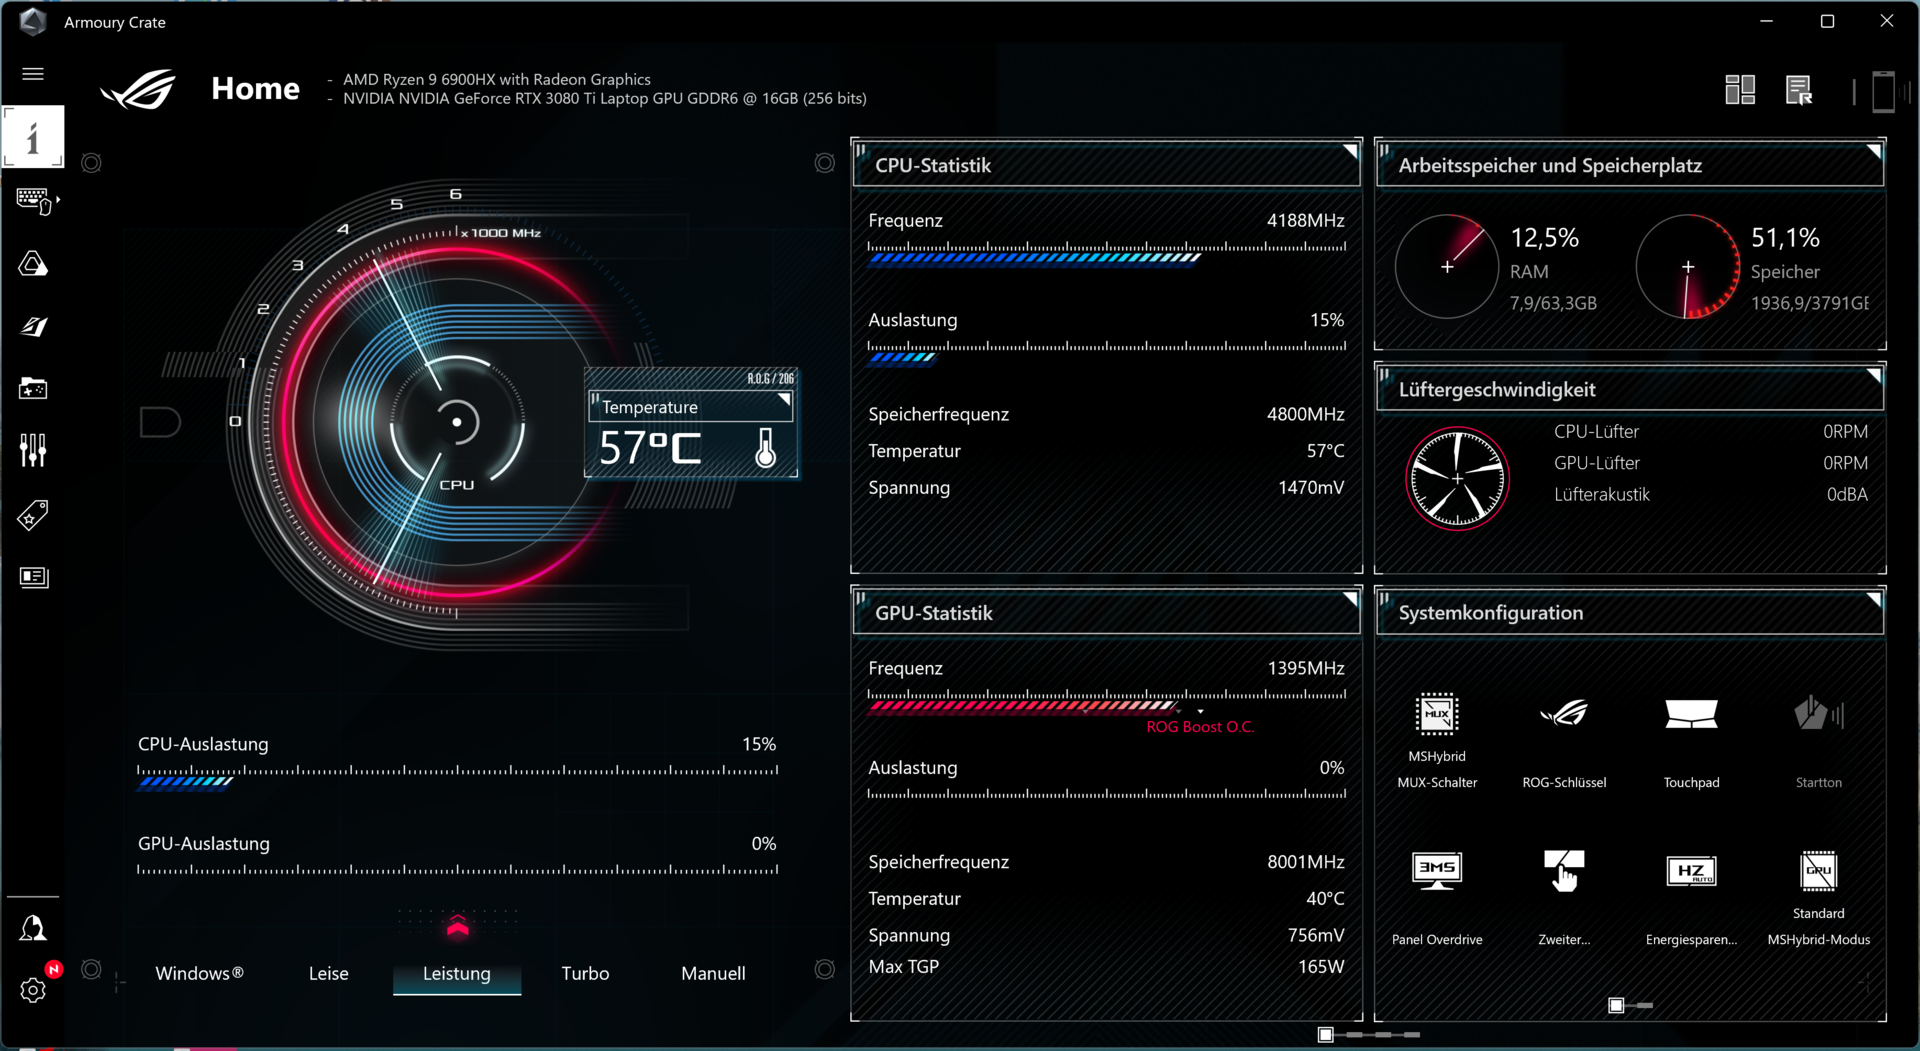Select the Turbo operating mode

585,973
